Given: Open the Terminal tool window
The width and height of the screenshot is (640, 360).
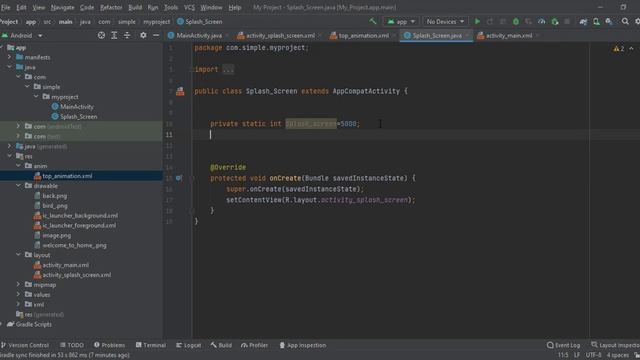Looking at the screenshot, I should [x=151, y=345].
